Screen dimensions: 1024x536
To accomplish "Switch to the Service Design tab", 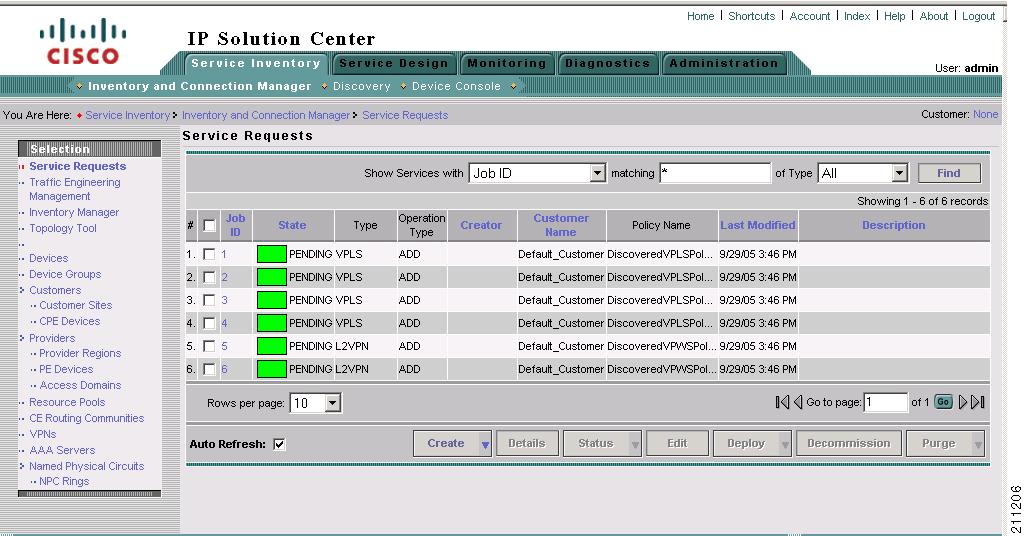I will (x=393, y=63).
